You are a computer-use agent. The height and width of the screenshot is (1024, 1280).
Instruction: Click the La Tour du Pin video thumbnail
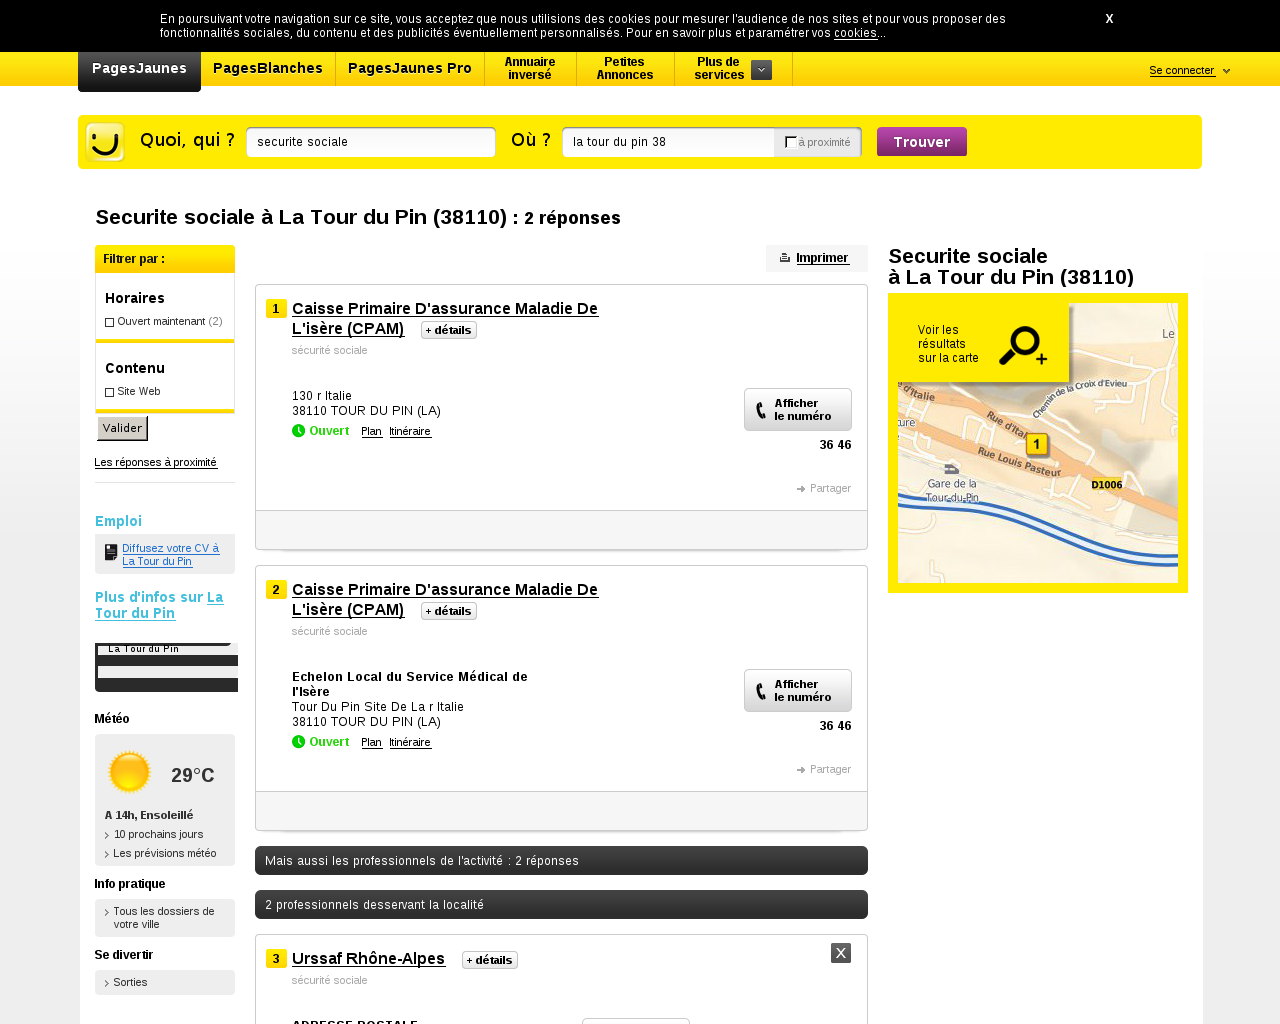point(166,667)
